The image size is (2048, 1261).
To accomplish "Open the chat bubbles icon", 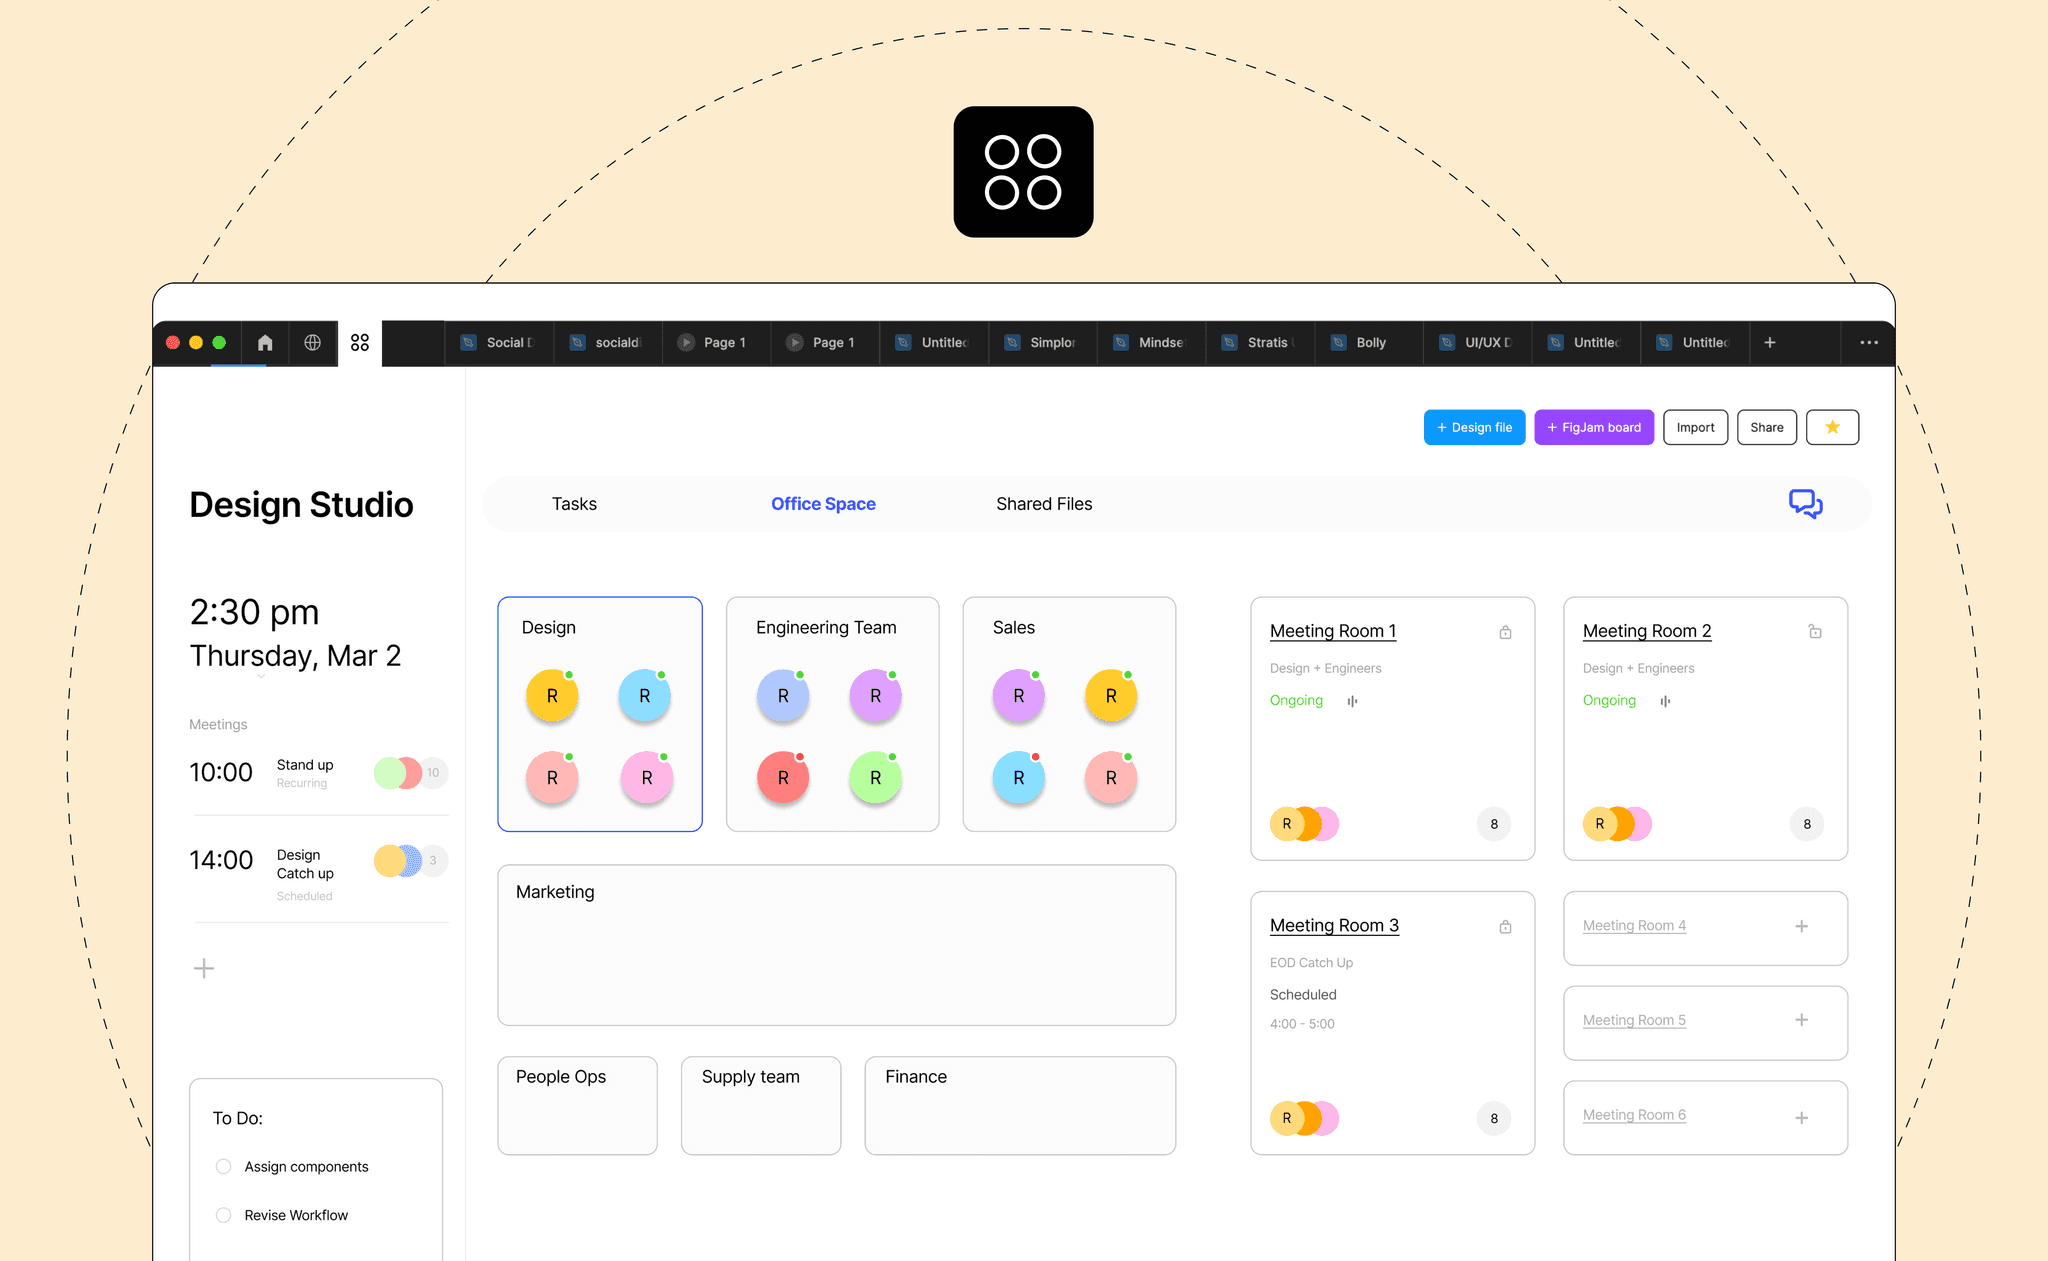I will [x=1805, y=504].
